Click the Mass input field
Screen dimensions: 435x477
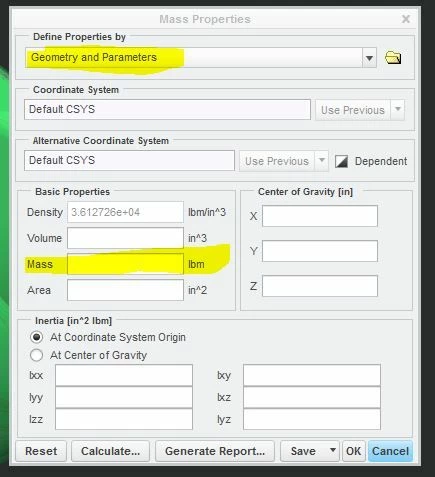click(x=125, y=264)
